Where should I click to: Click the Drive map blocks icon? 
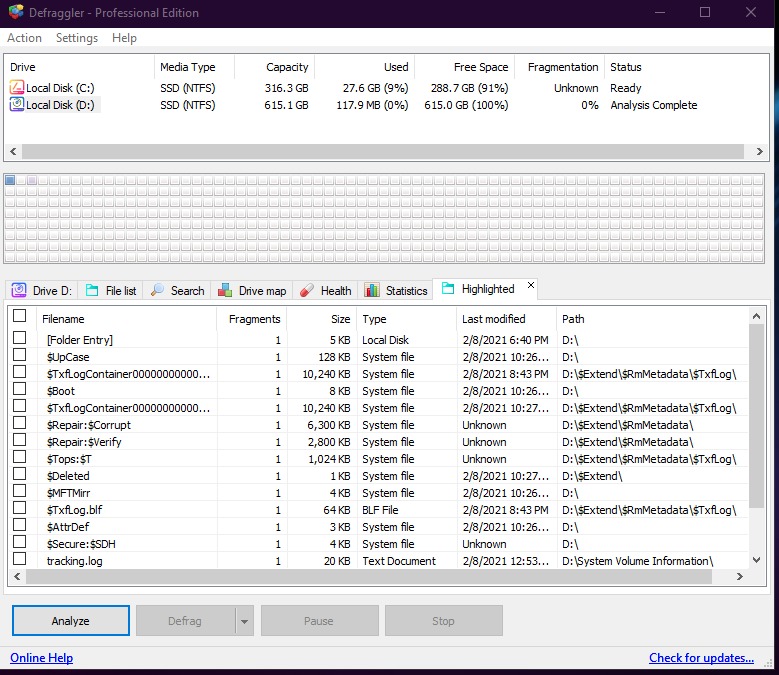point(225,290)
